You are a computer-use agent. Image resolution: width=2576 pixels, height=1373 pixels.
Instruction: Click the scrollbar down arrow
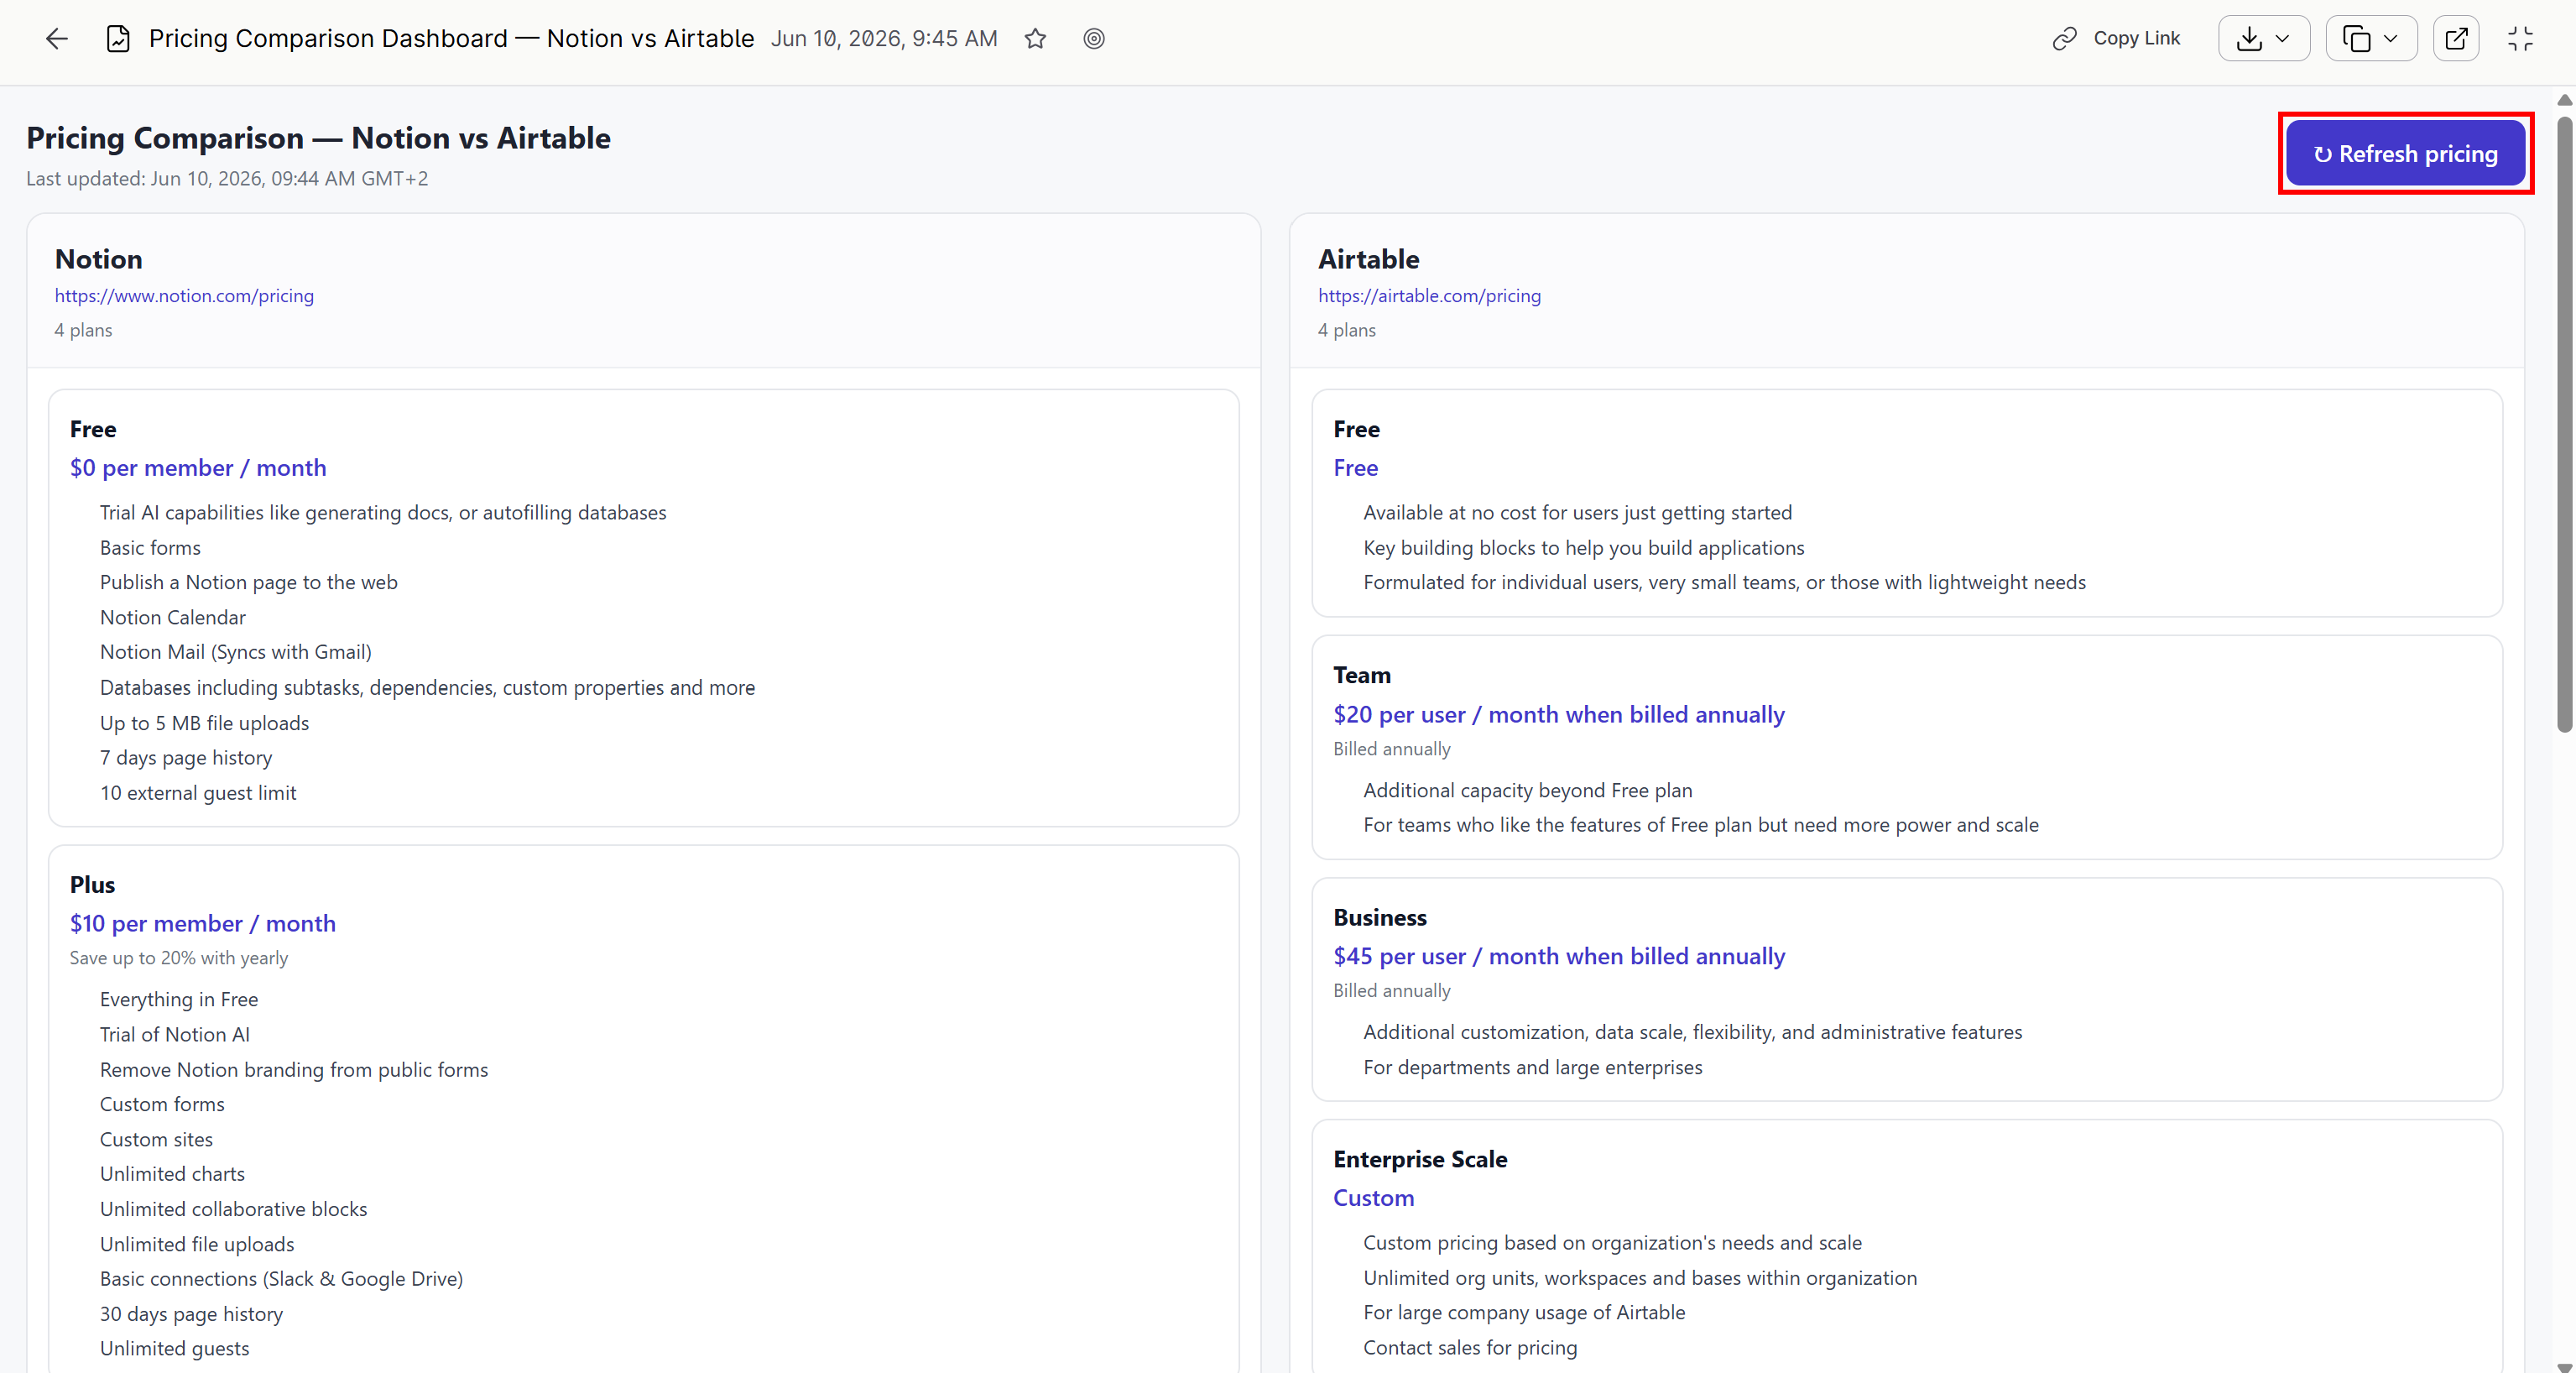[x=2564, y=1366]
